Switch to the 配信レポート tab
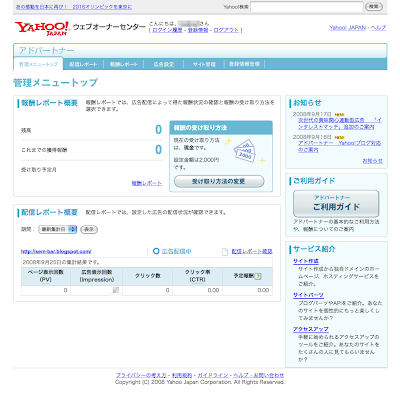This screenshot has height=393, width=400. (x=83, y=64)
